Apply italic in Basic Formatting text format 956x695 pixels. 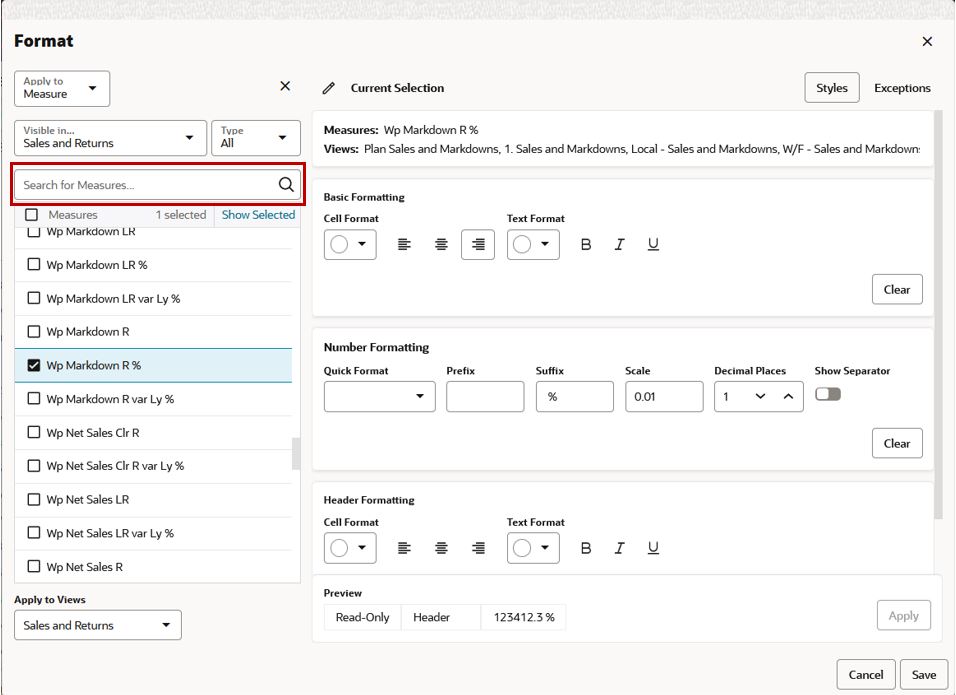(619, 245)
